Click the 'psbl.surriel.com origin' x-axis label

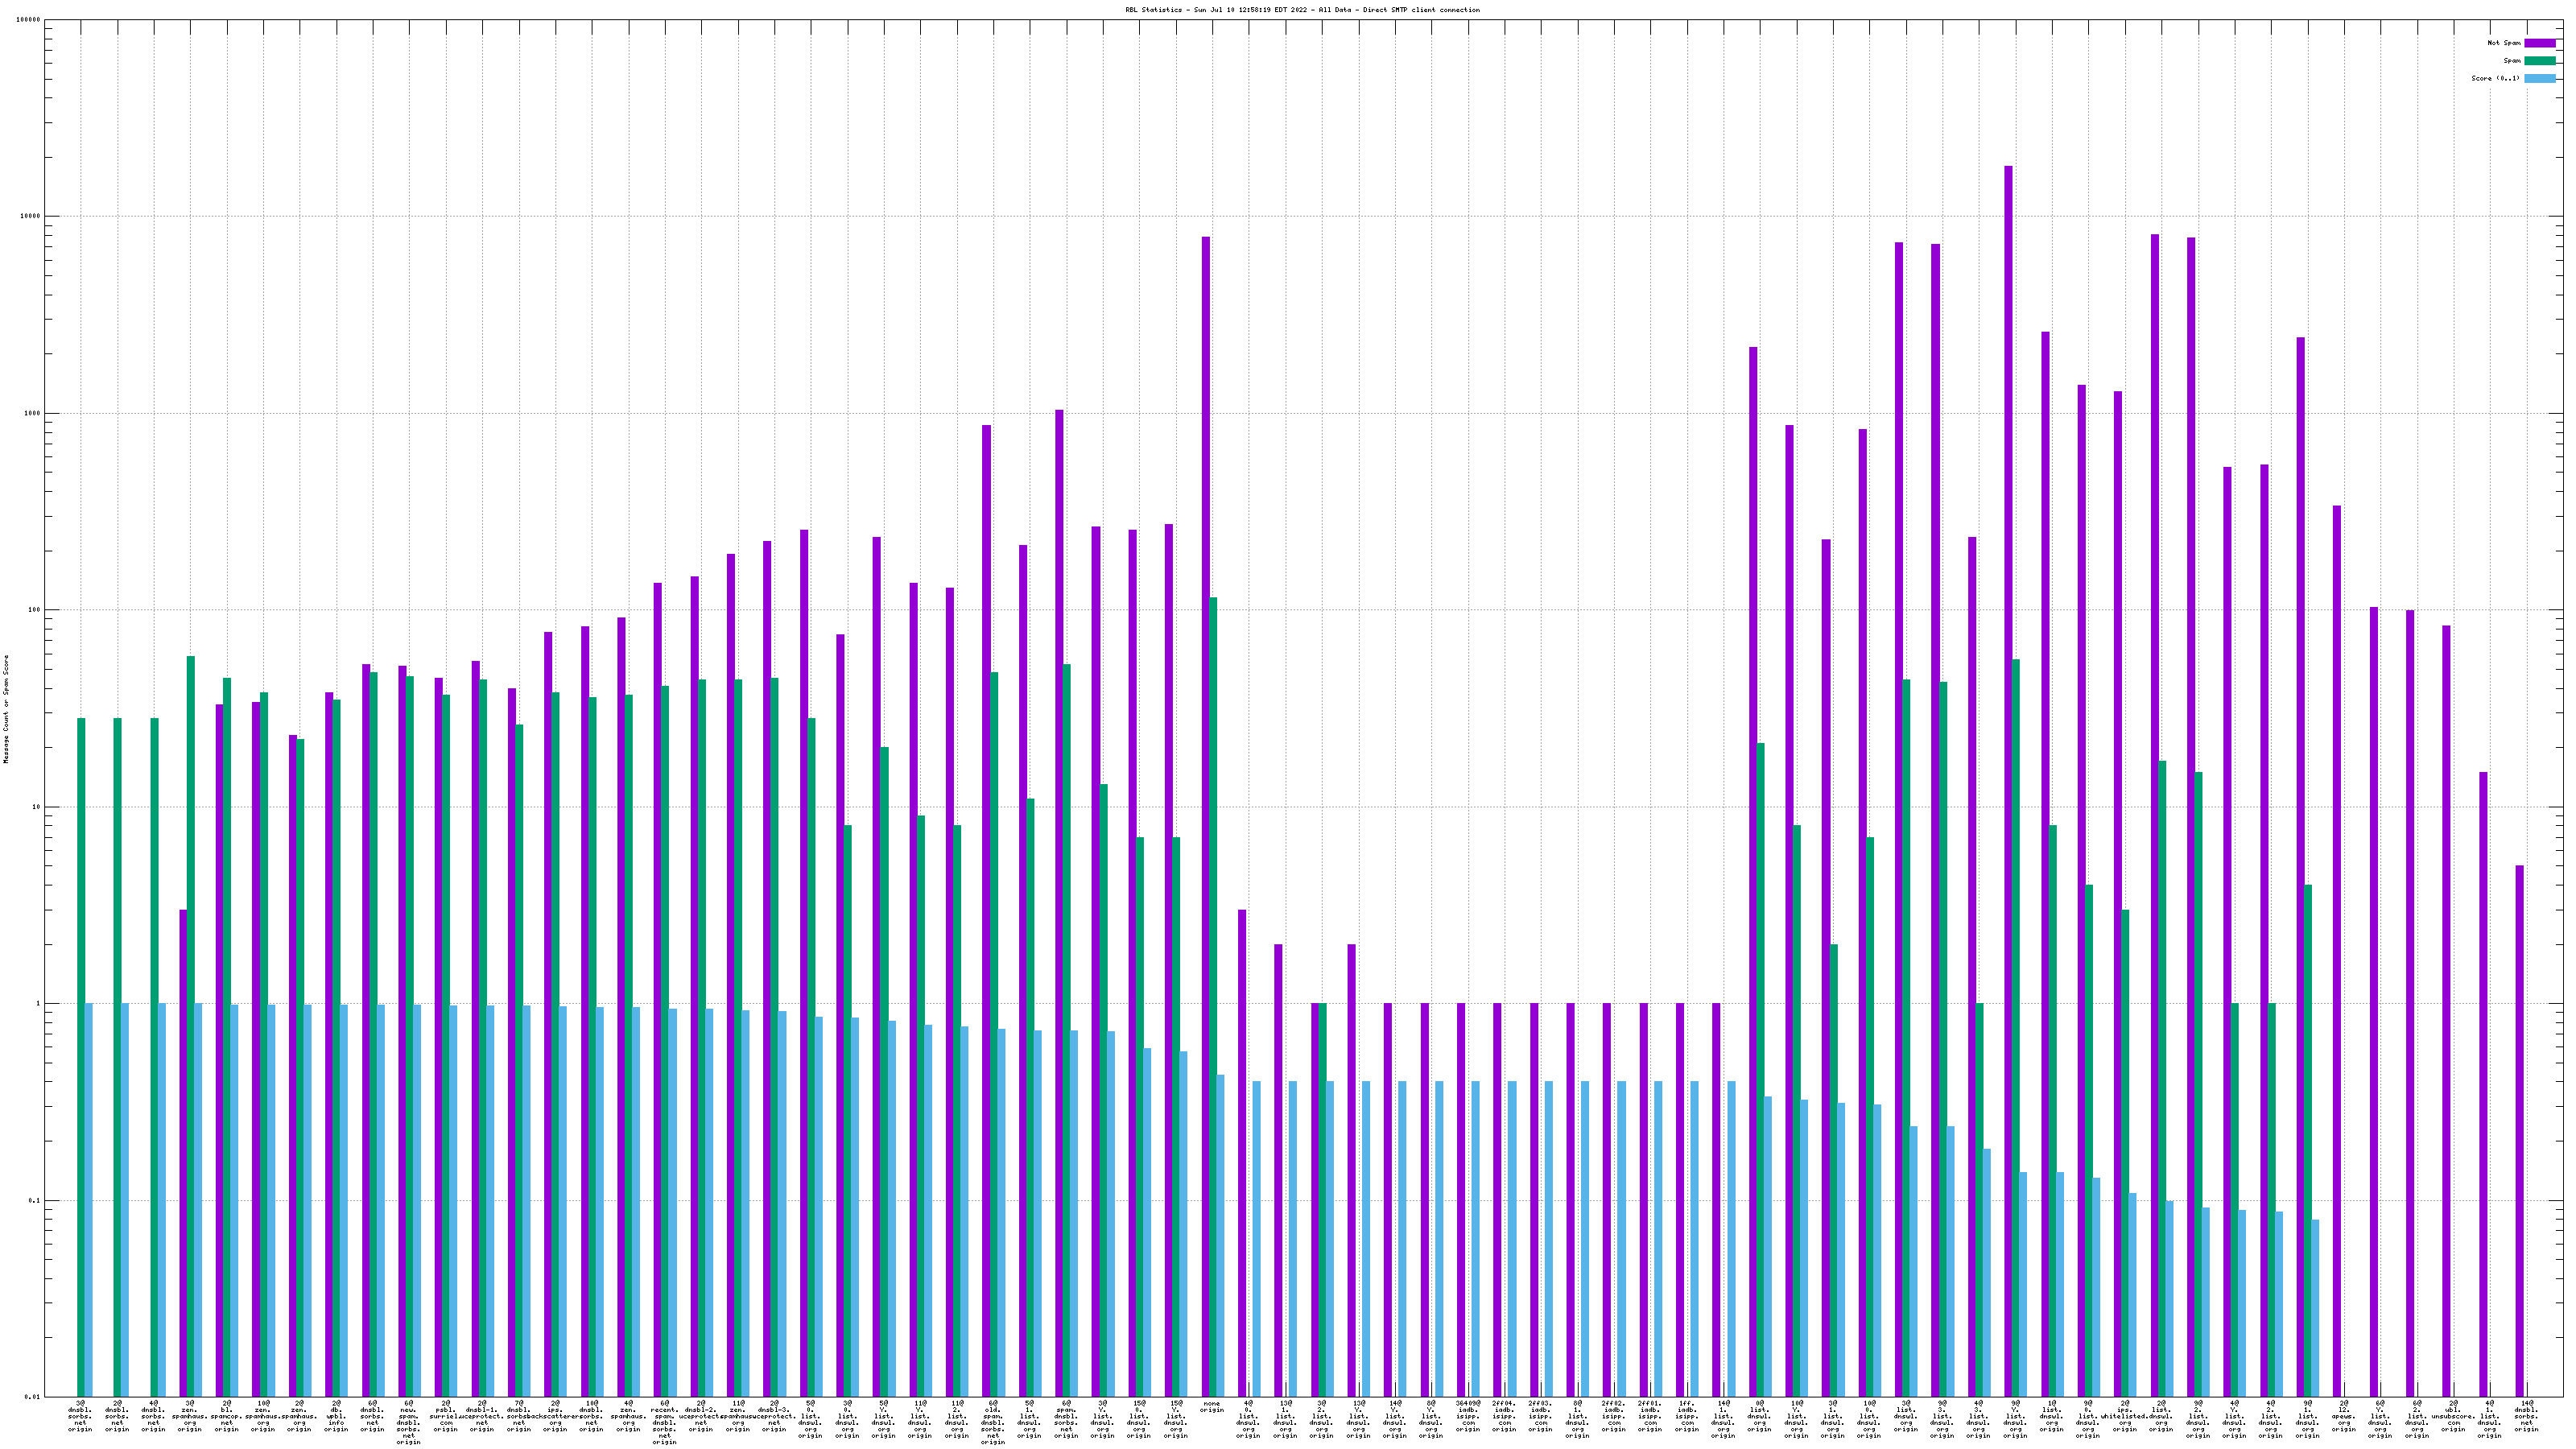(446, 1416)
